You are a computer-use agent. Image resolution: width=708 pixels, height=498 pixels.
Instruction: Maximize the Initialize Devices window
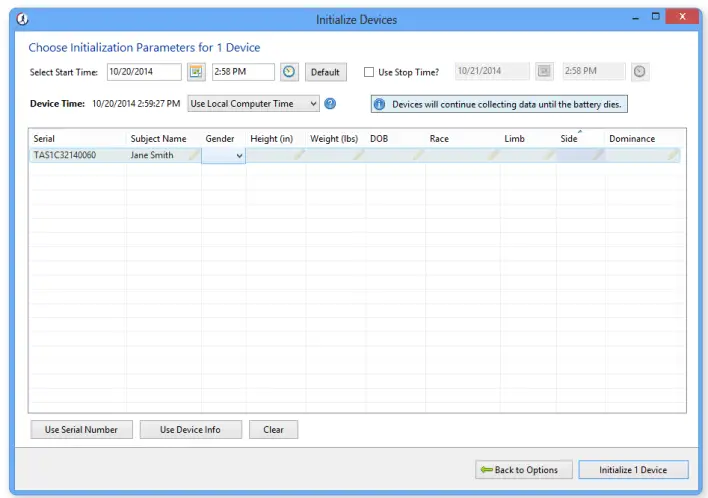(x=656, y=17)
